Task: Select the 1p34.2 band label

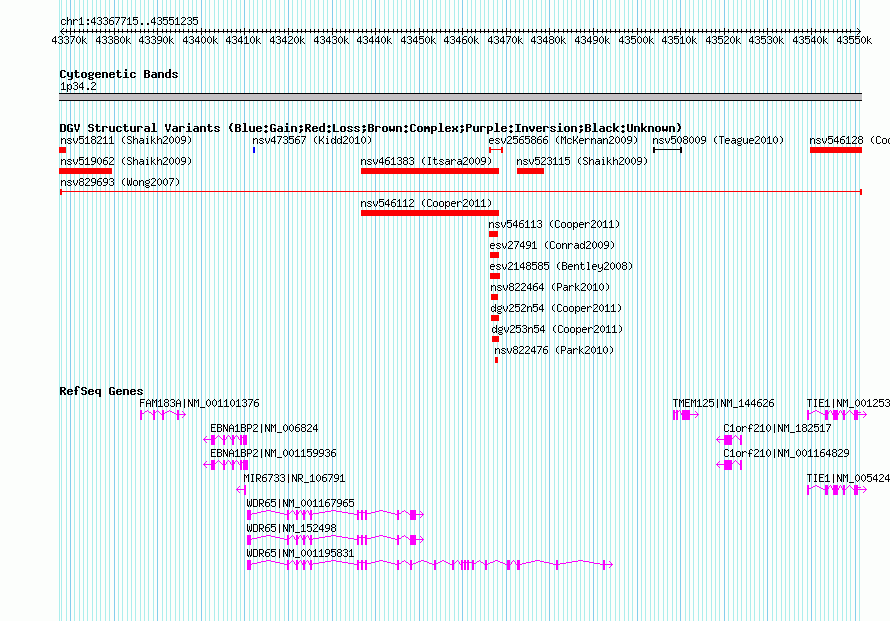Action: pyautogui.click(x=78, y=86)
